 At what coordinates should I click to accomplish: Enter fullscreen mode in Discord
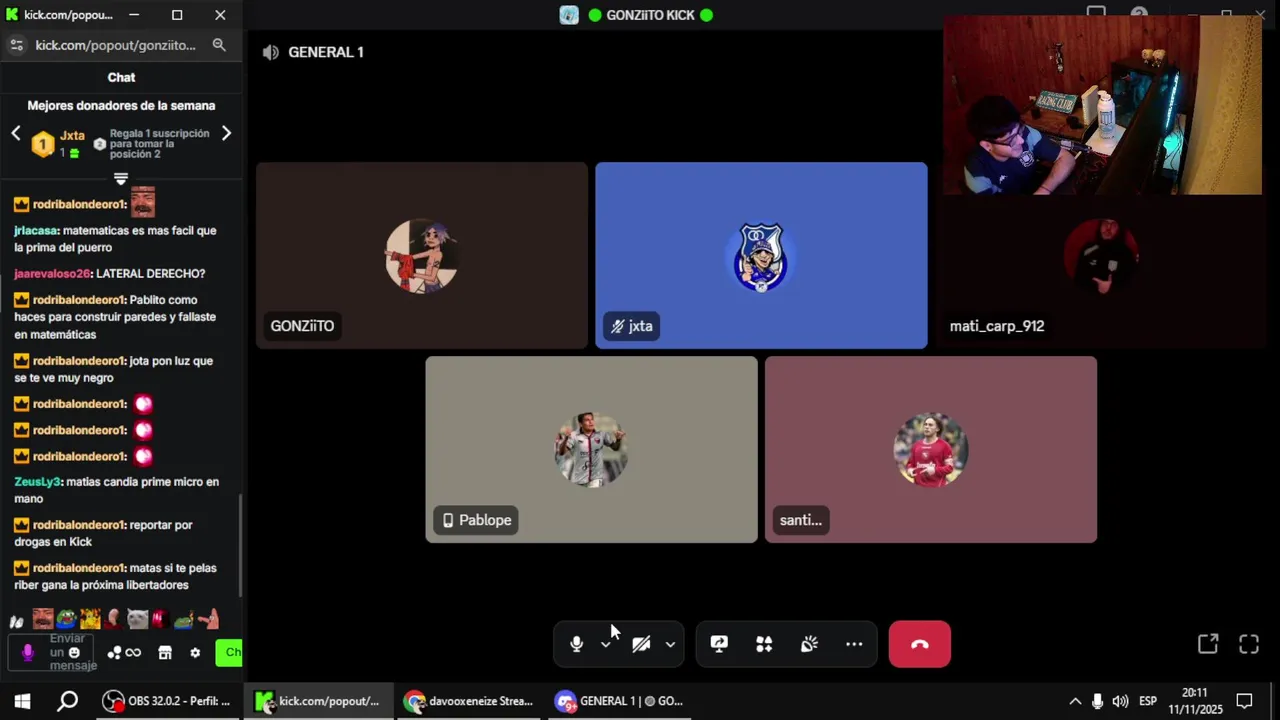1249,644
